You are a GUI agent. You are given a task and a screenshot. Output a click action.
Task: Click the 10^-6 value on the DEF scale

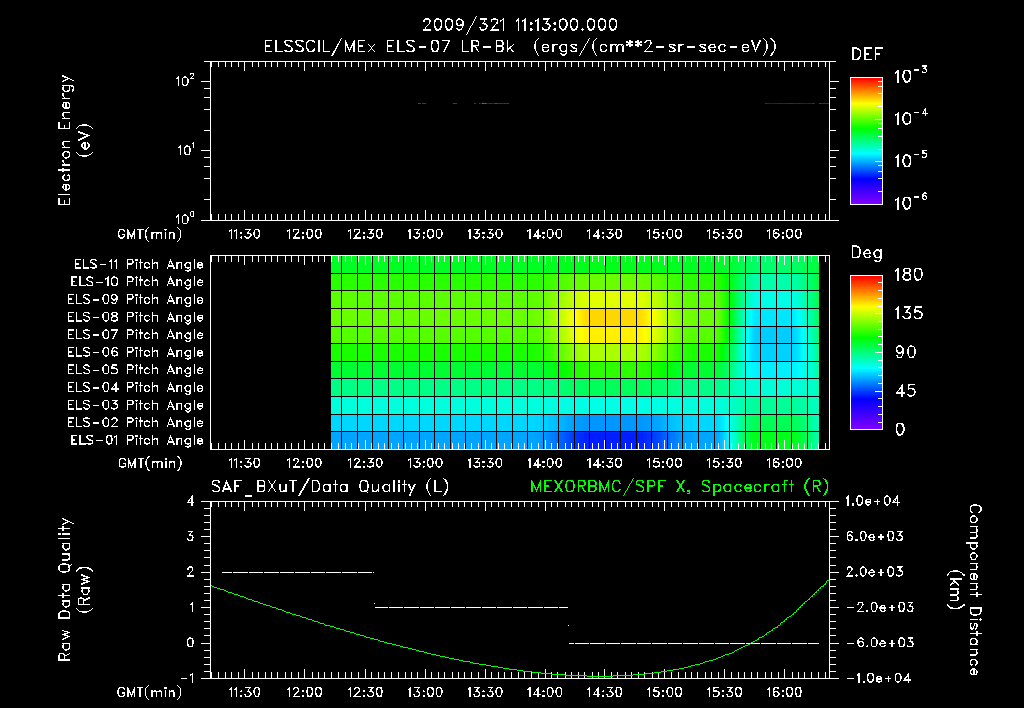[x=910, y=202]
